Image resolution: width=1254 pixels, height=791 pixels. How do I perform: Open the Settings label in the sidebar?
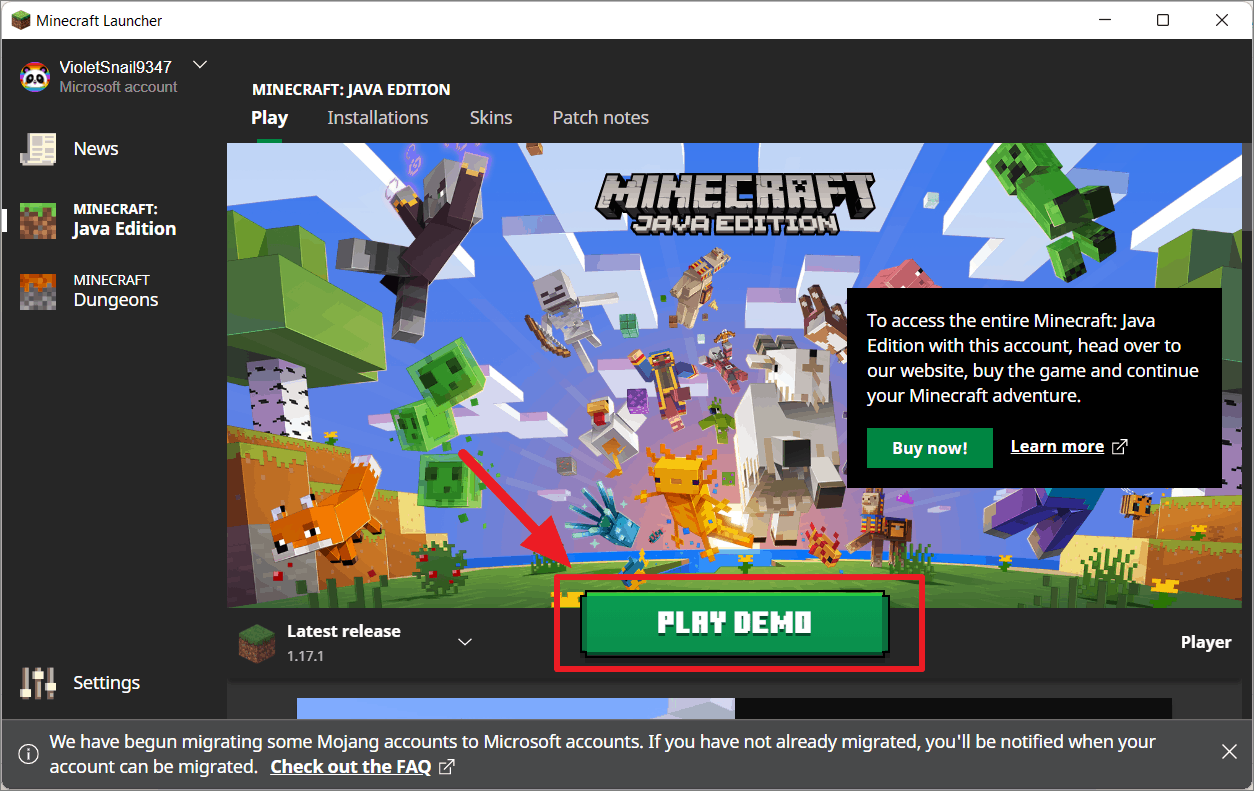106,683
